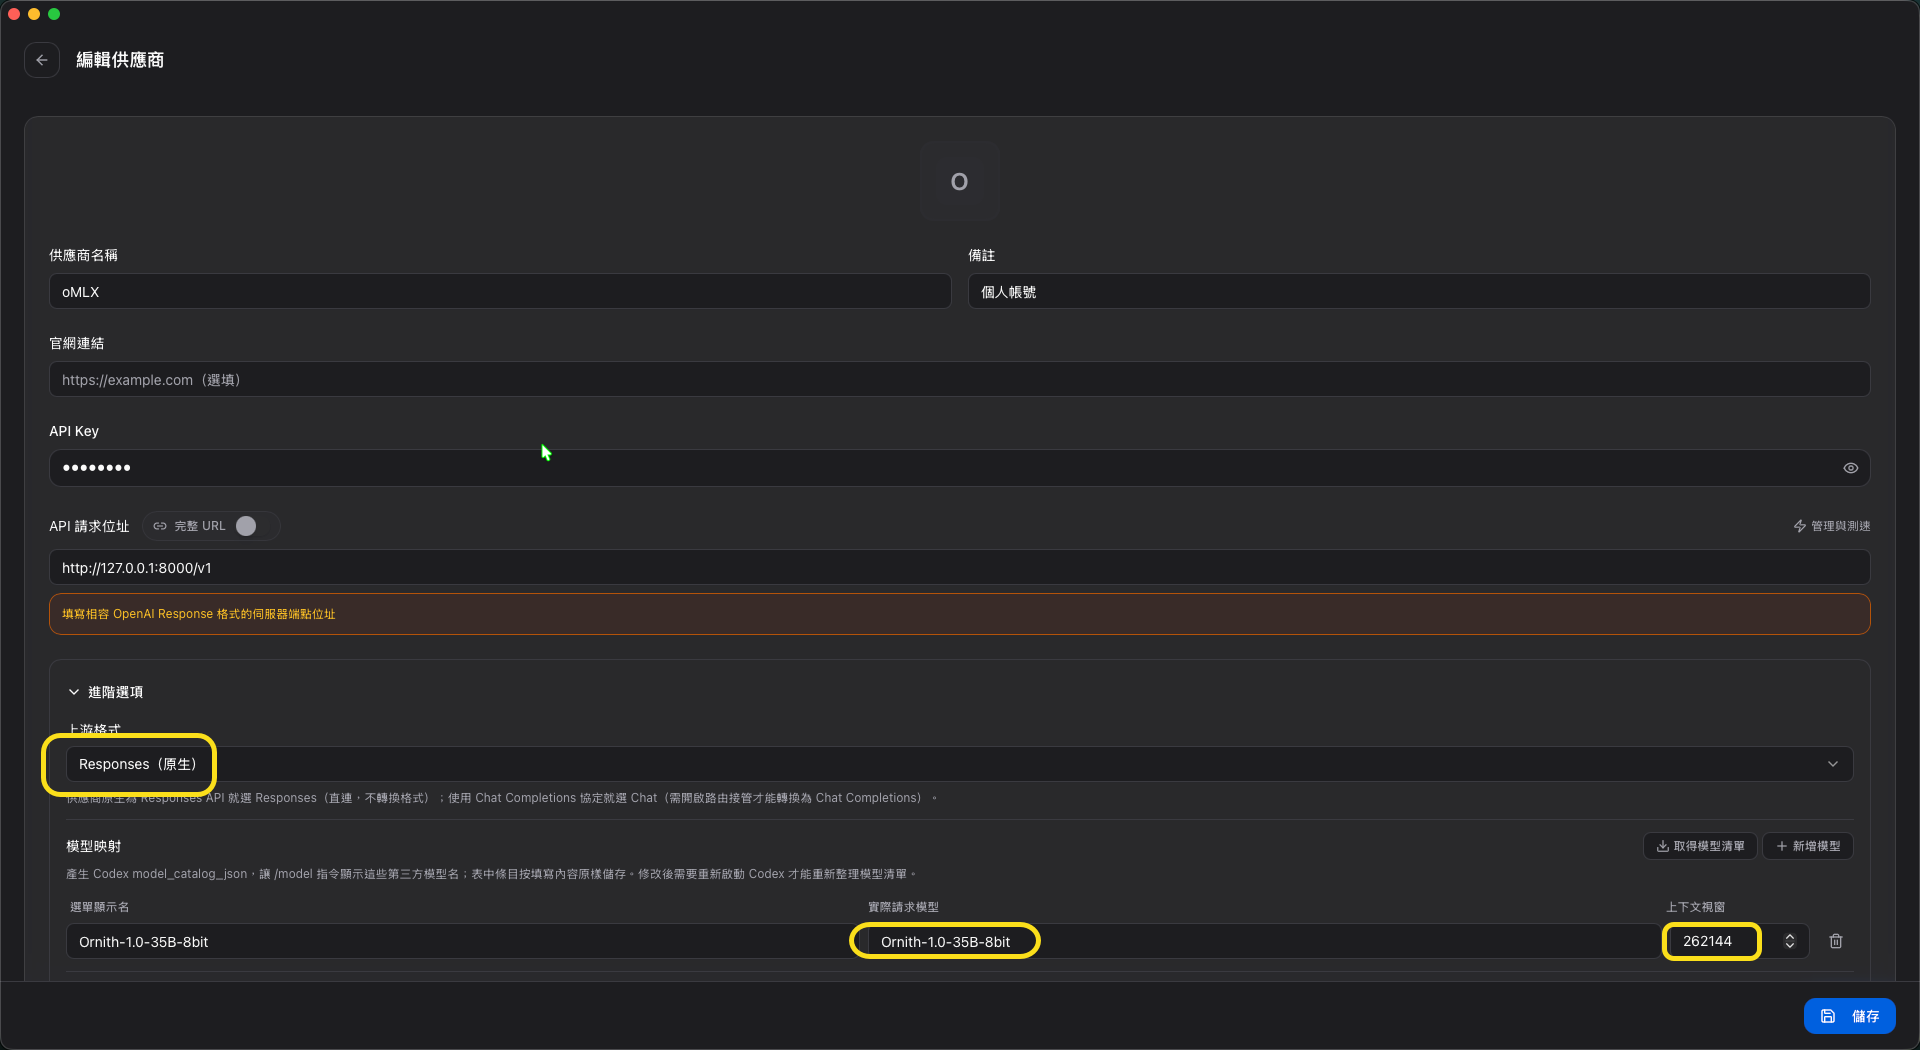Image resolution: width=1920 pixels, height=1050 pixels.
Task: Click the provider avatar icon with letter O
Action: (959, 182)
